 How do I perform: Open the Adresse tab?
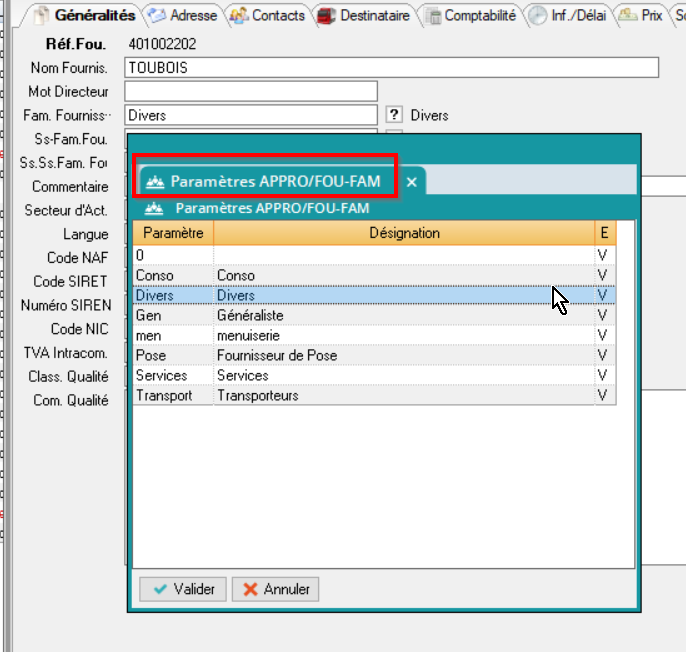pyautogui.click(x=183, y=16)
